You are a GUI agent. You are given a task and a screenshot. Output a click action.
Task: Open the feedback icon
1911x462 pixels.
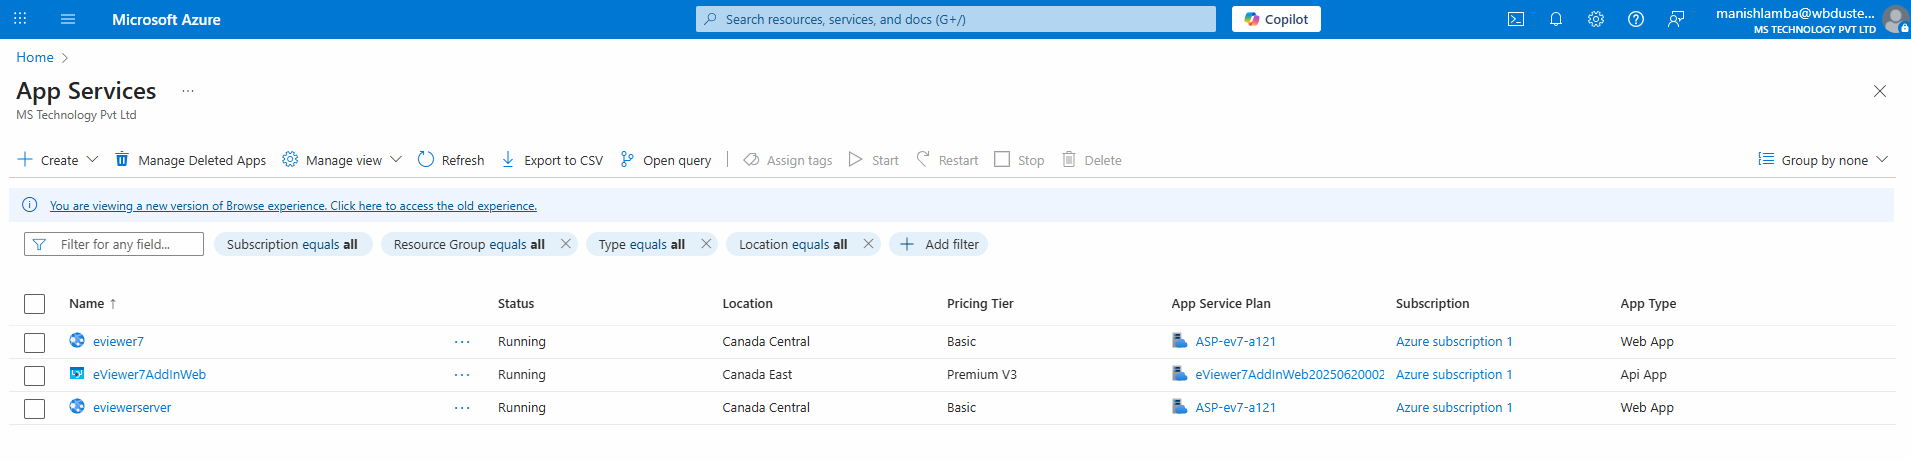point(1676,19)
